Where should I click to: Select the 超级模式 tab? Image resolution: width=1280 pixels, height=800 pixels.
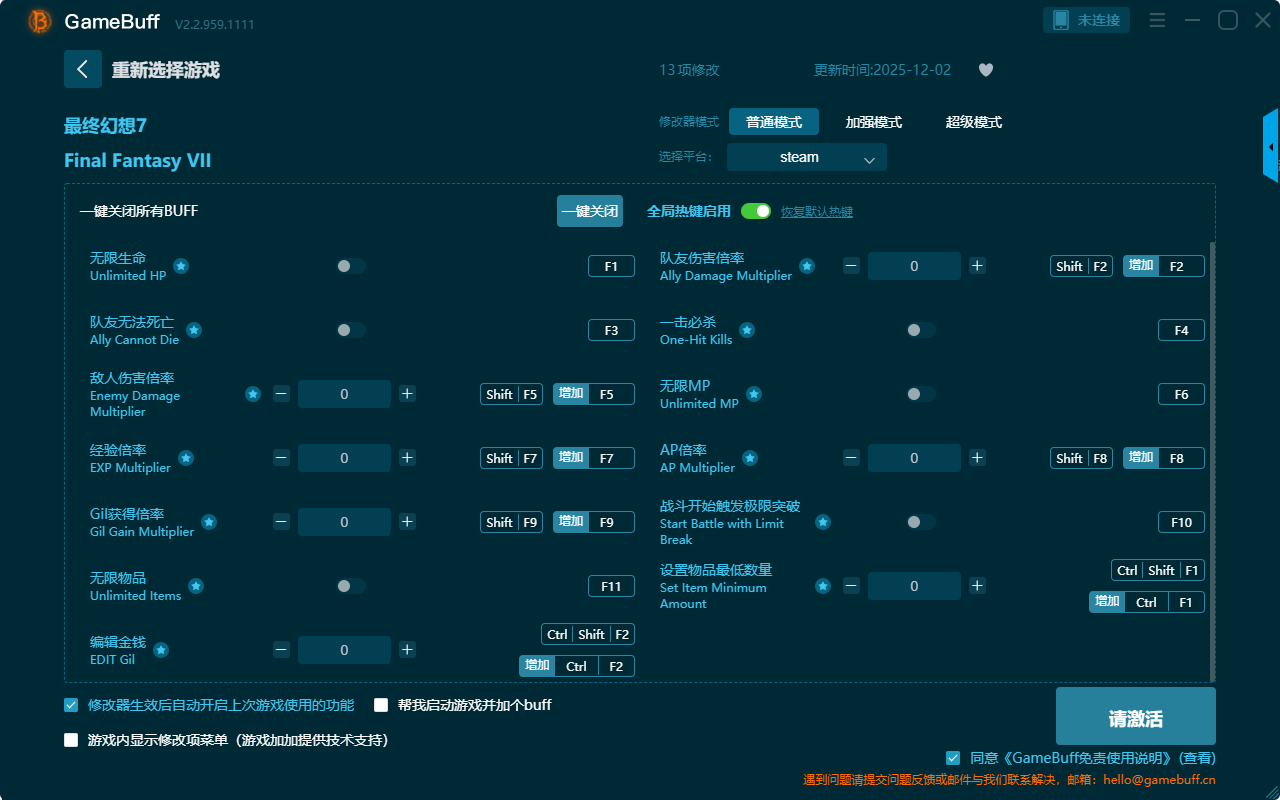(x=973, y=122)
